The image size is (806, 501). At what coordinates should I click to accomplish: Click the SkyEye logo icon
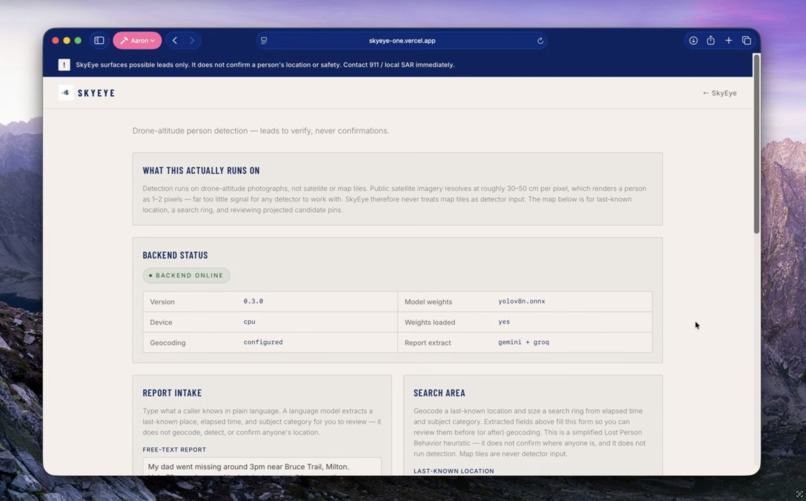click(x=65, y=92)
